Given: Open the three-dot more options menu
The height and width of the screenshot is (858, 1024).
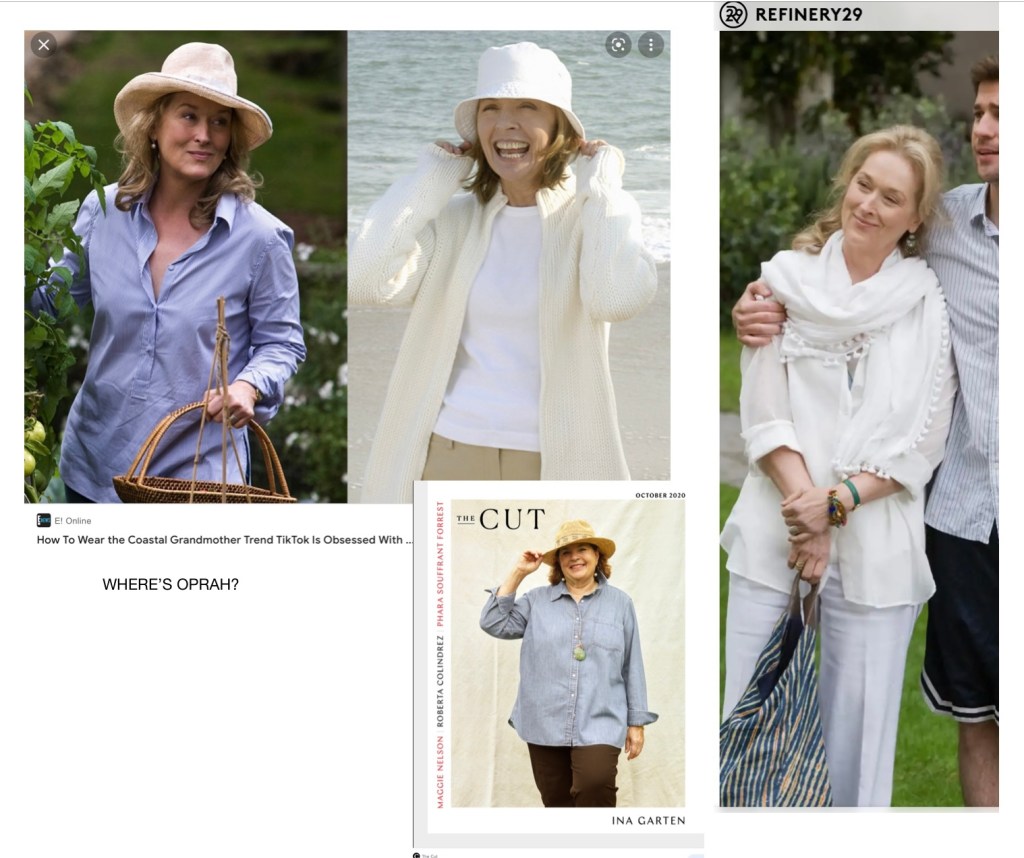Looking at the screenshot, I should click(651, 45).
